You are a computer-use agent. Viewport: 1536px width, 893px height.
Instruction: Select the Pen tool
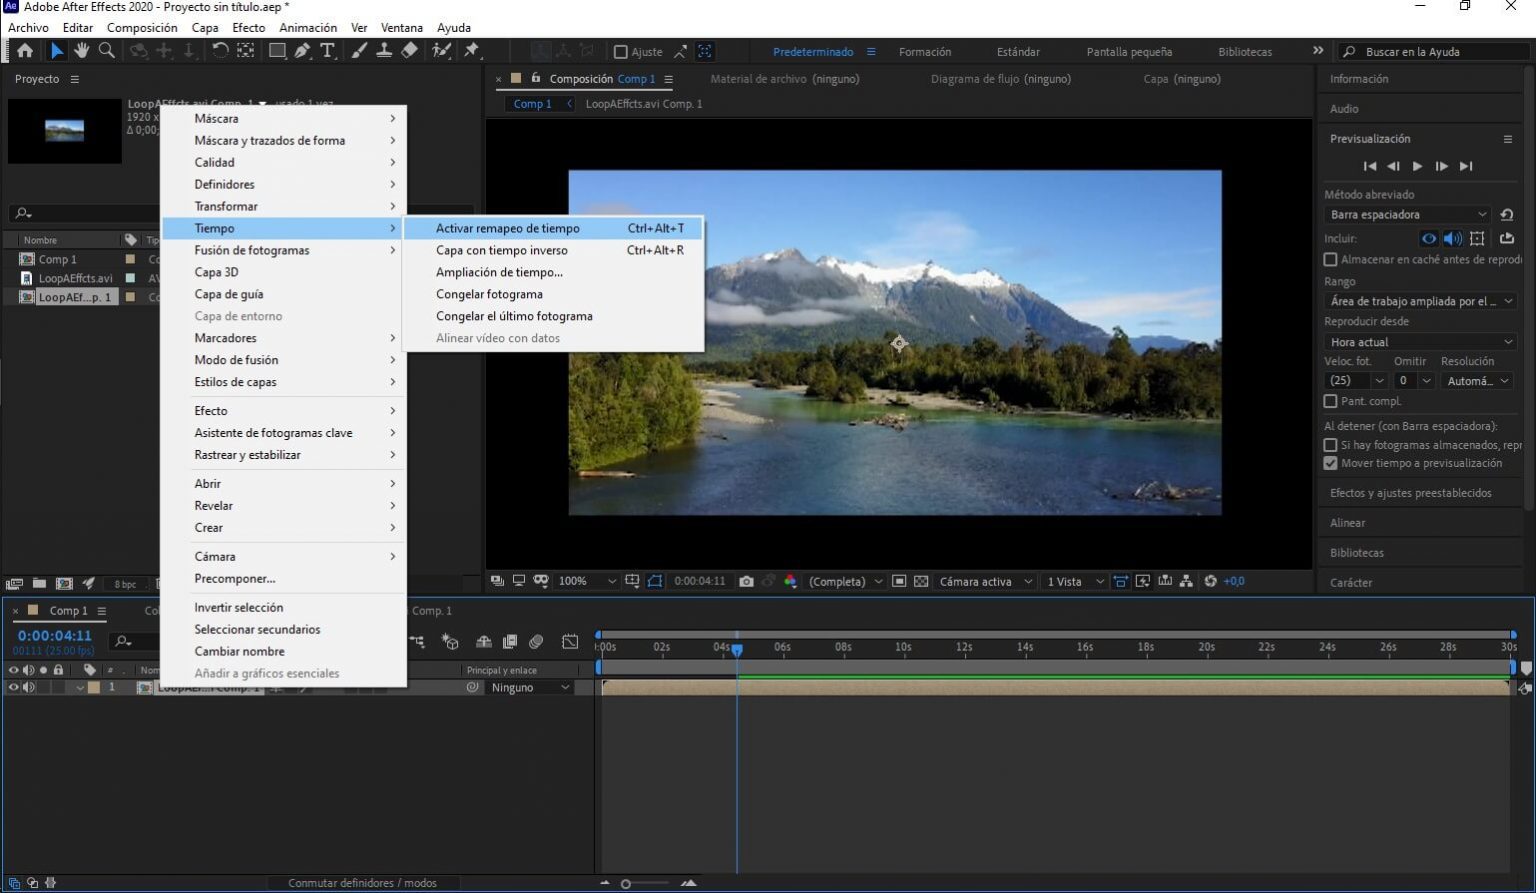pyautogui.click(x=302, y=50)
